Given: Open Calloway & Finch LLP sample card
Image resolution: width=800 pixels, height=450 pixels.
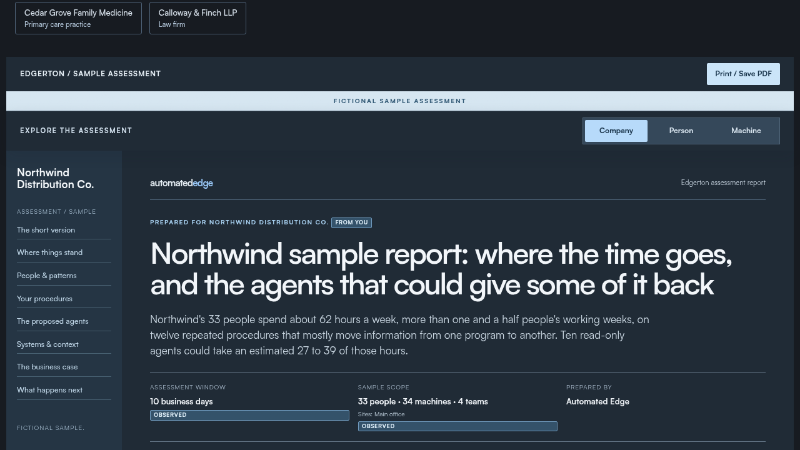Looking at the screenshot, I should [197, 18].
